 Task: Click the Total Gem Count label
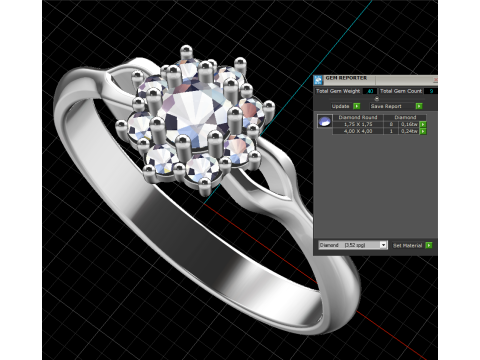[x=401, y=91]
